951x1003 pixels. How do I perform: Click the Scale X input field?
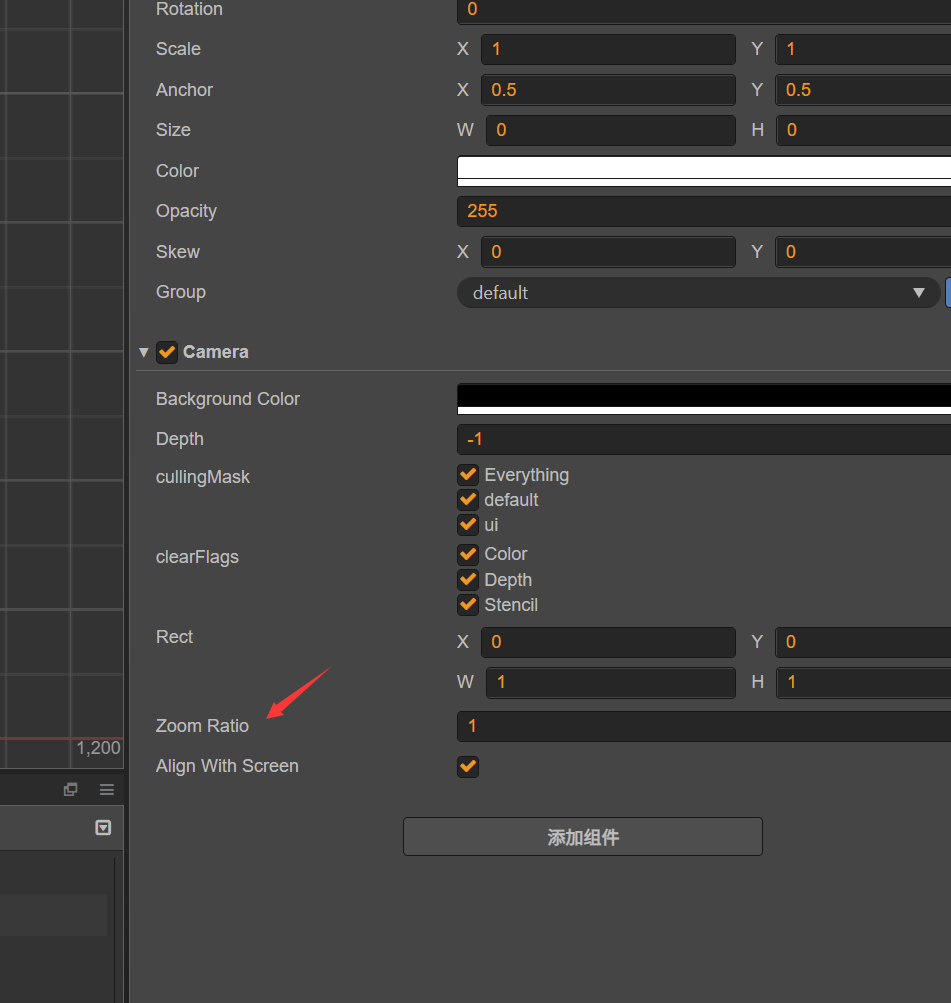click(608, 49)
